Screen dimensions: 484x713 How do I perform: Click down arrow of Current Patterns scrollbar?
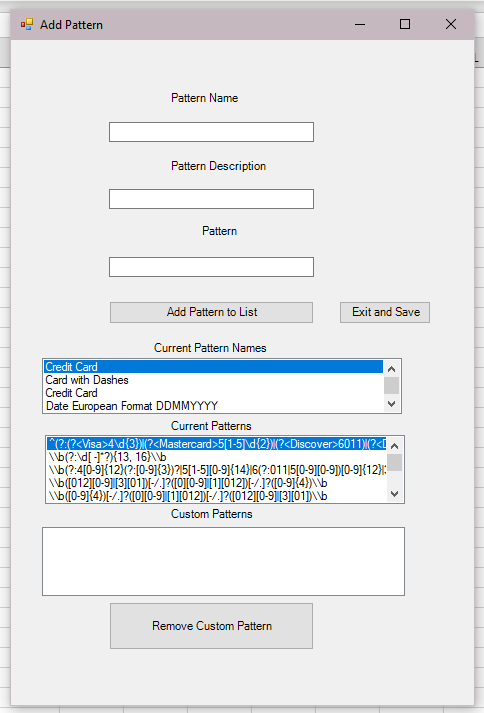coord(394,493)
